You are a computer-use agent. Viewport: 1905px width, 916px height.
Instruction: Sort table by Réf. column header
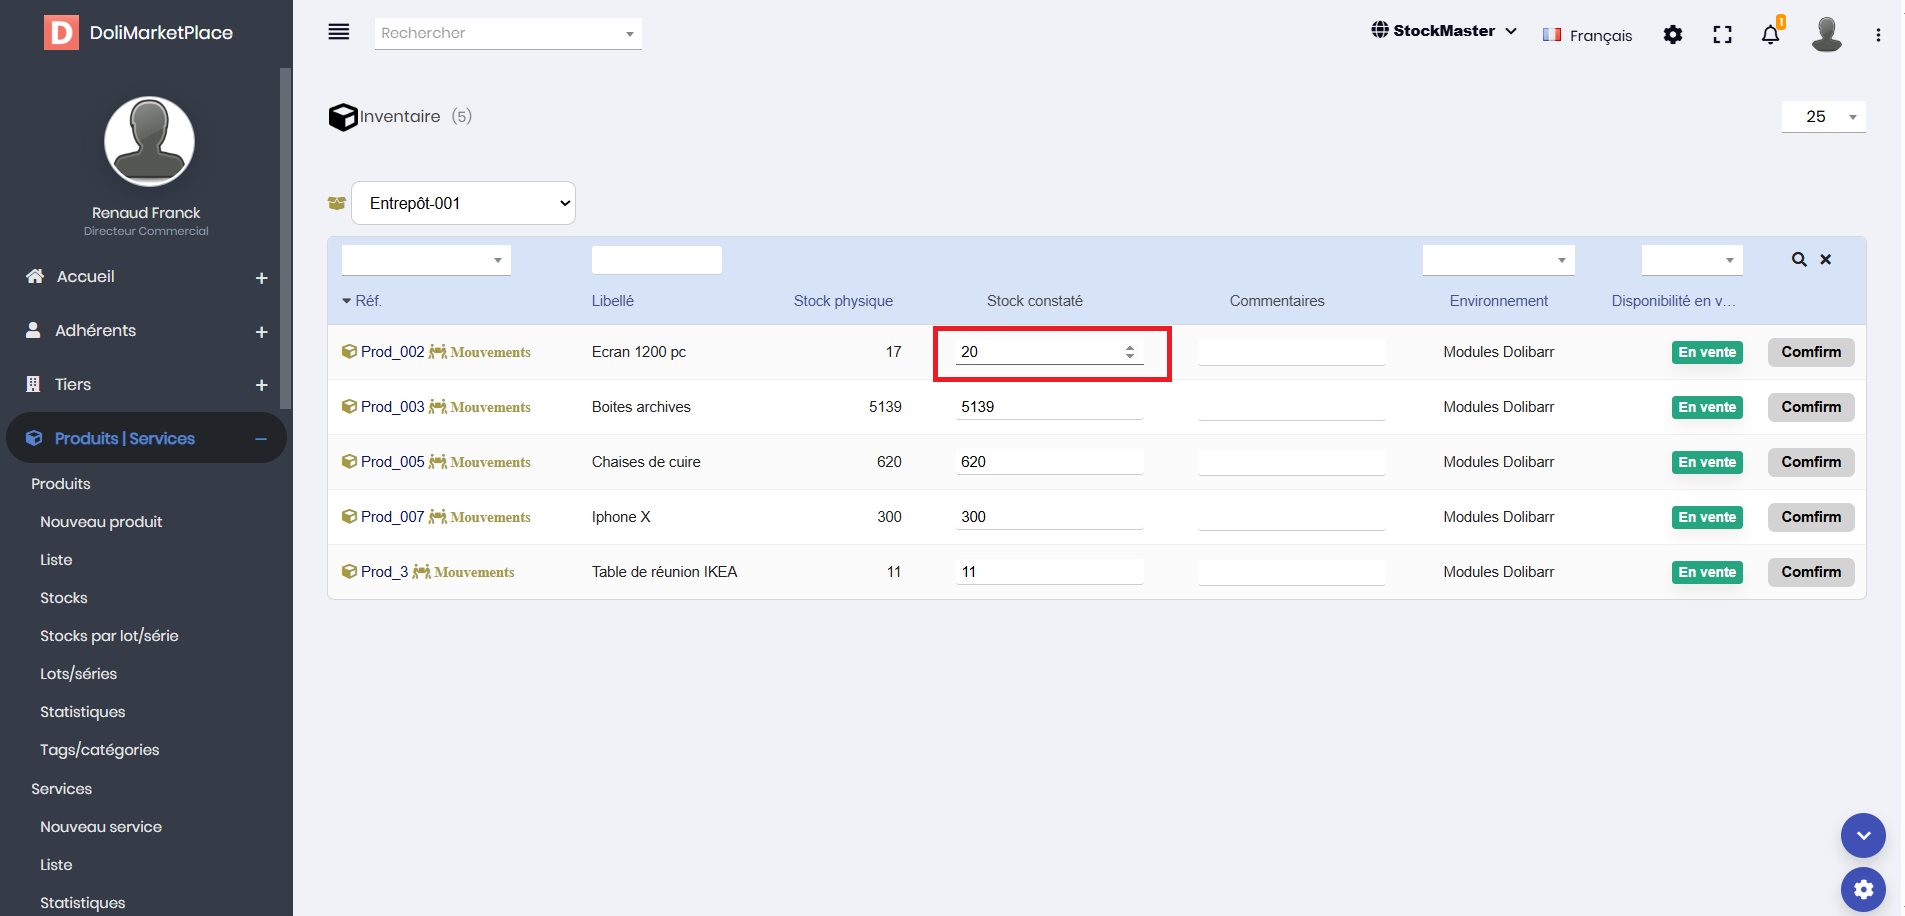click(x=367, y=301)
